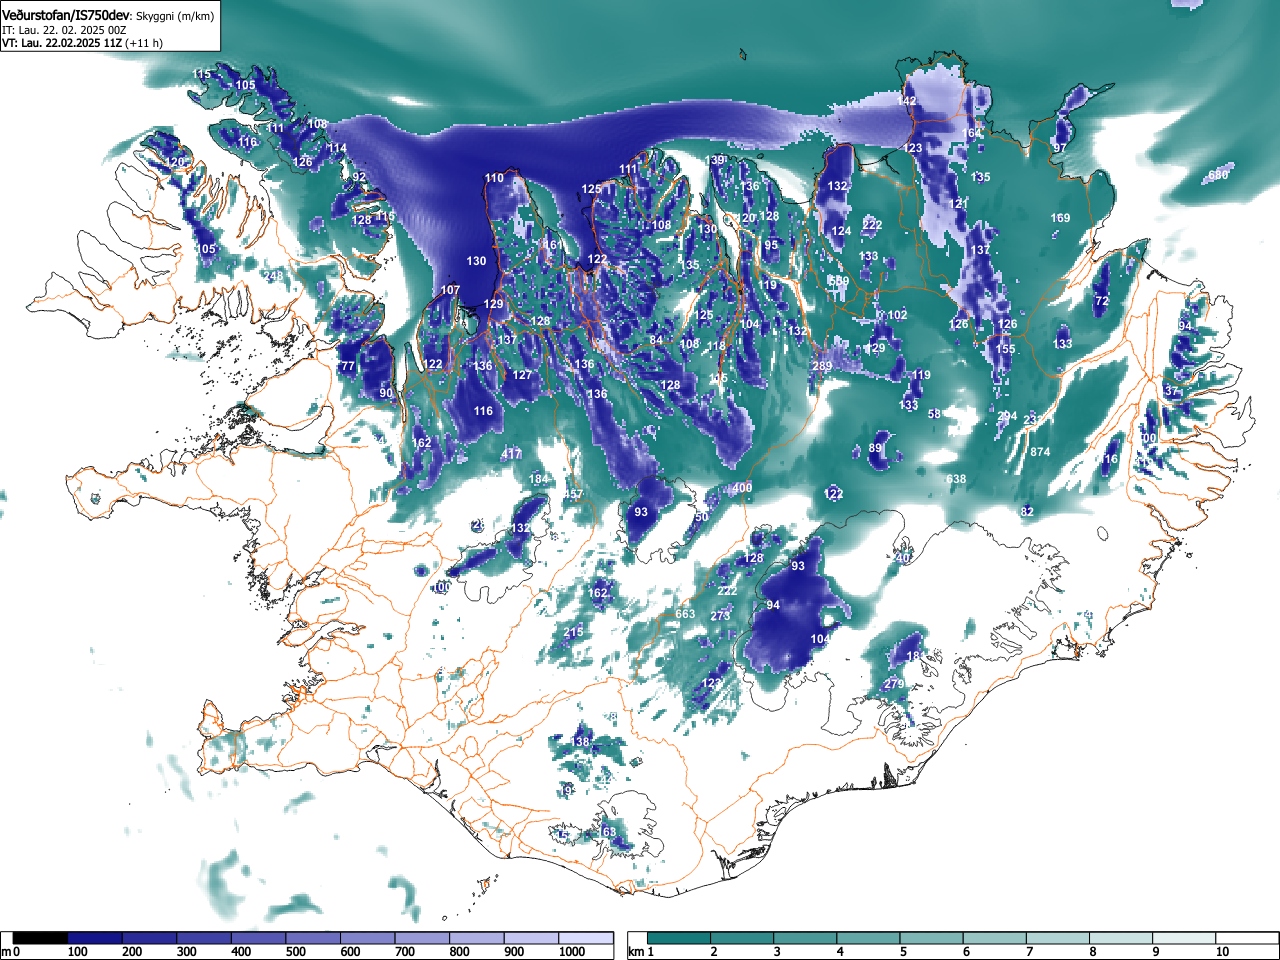
Task: Select the "874" visibility value
Action: pyautogui.click(x=1041, y=453)
